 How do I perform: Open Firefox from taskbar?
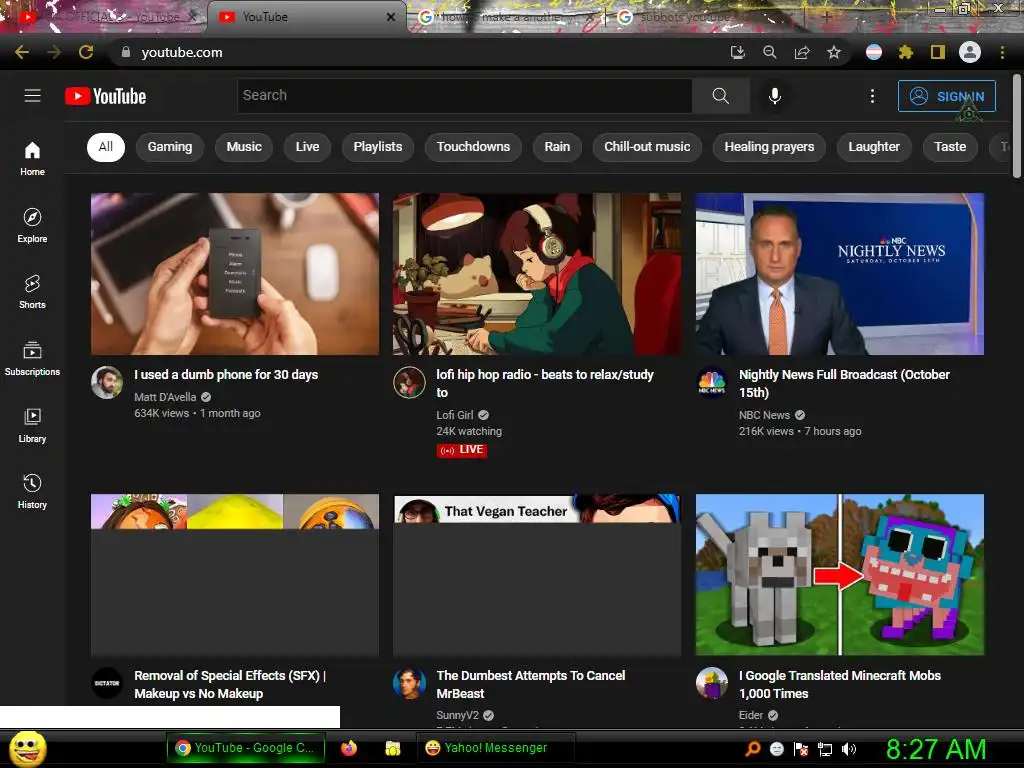[349, 748]
